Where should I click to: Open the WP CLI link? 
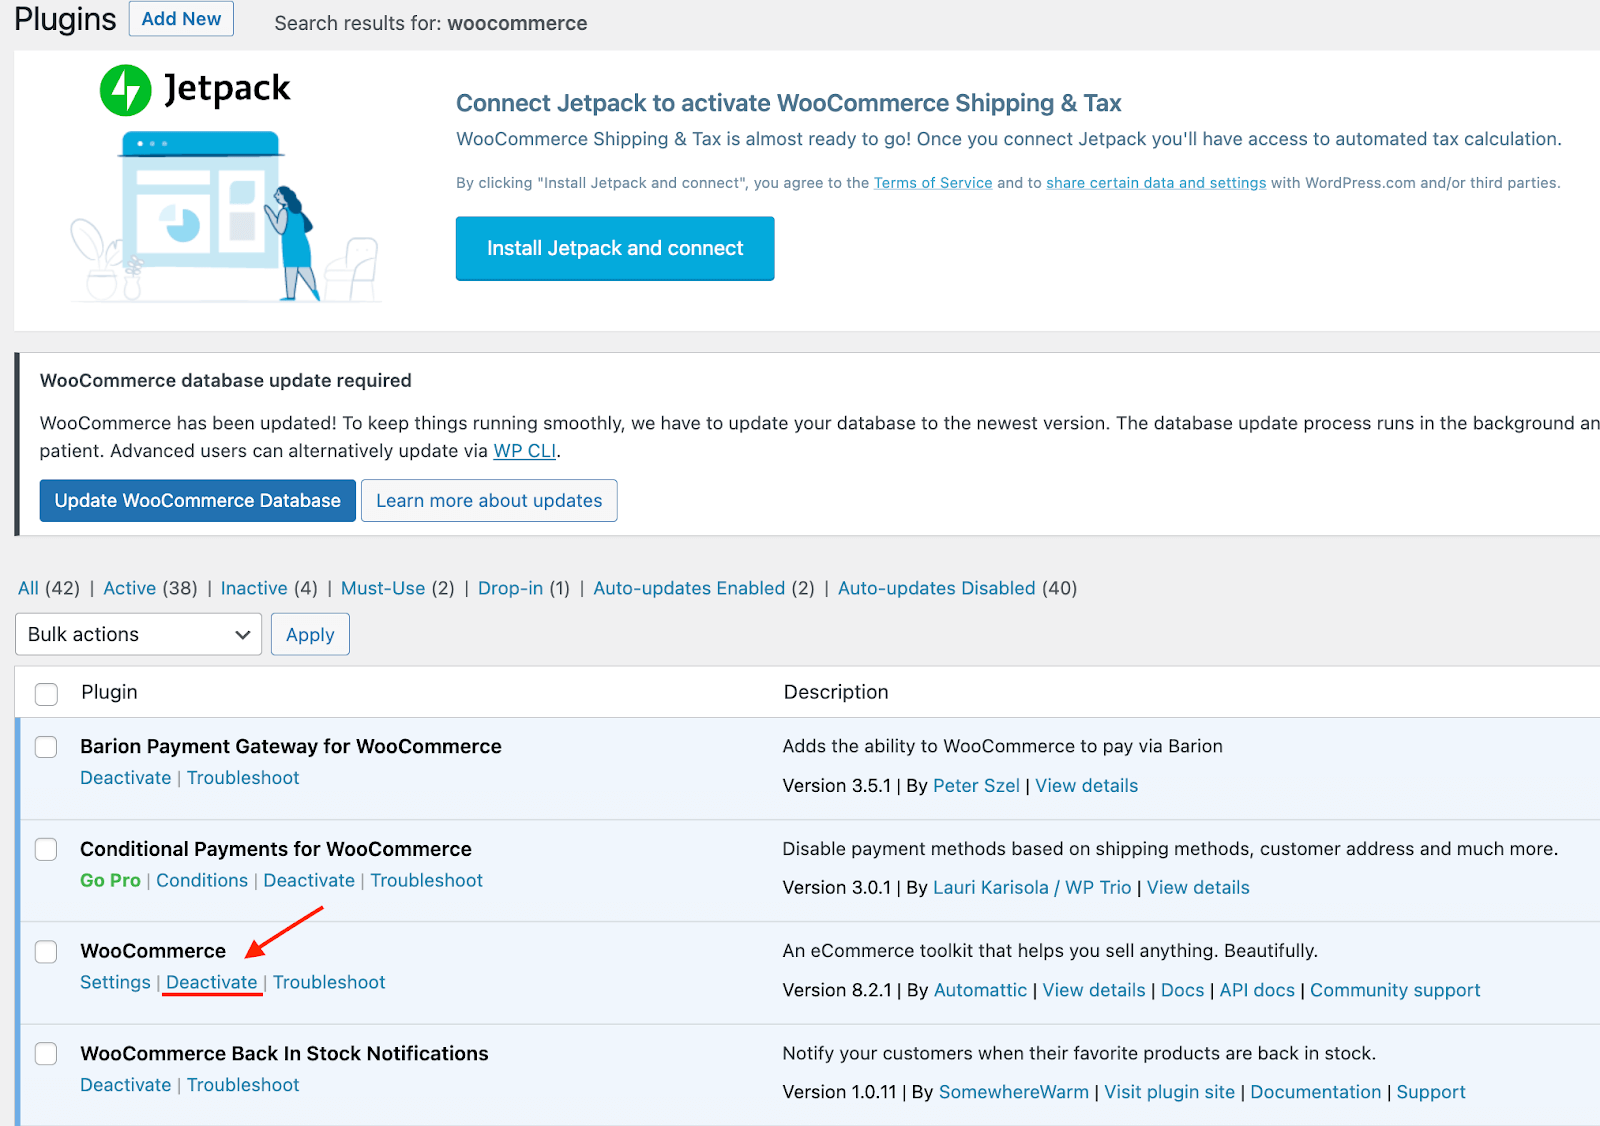pos(525,451)
